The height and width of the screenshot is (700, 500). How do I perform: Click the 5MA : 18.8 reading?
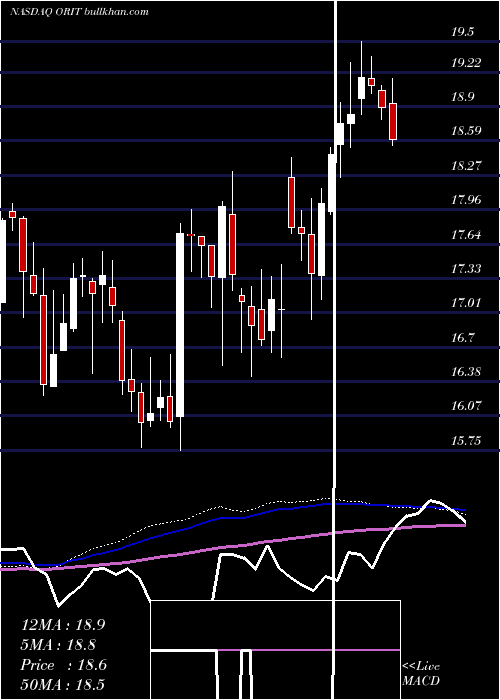(58, 645)
